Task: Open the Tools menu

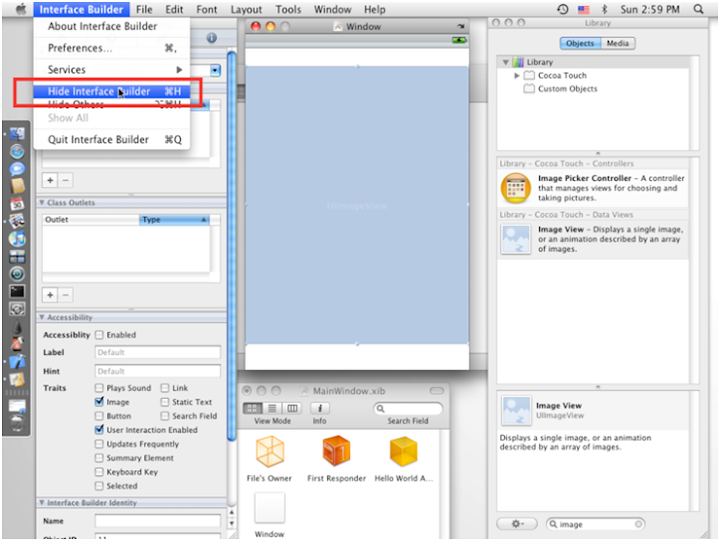Action: 288,9
